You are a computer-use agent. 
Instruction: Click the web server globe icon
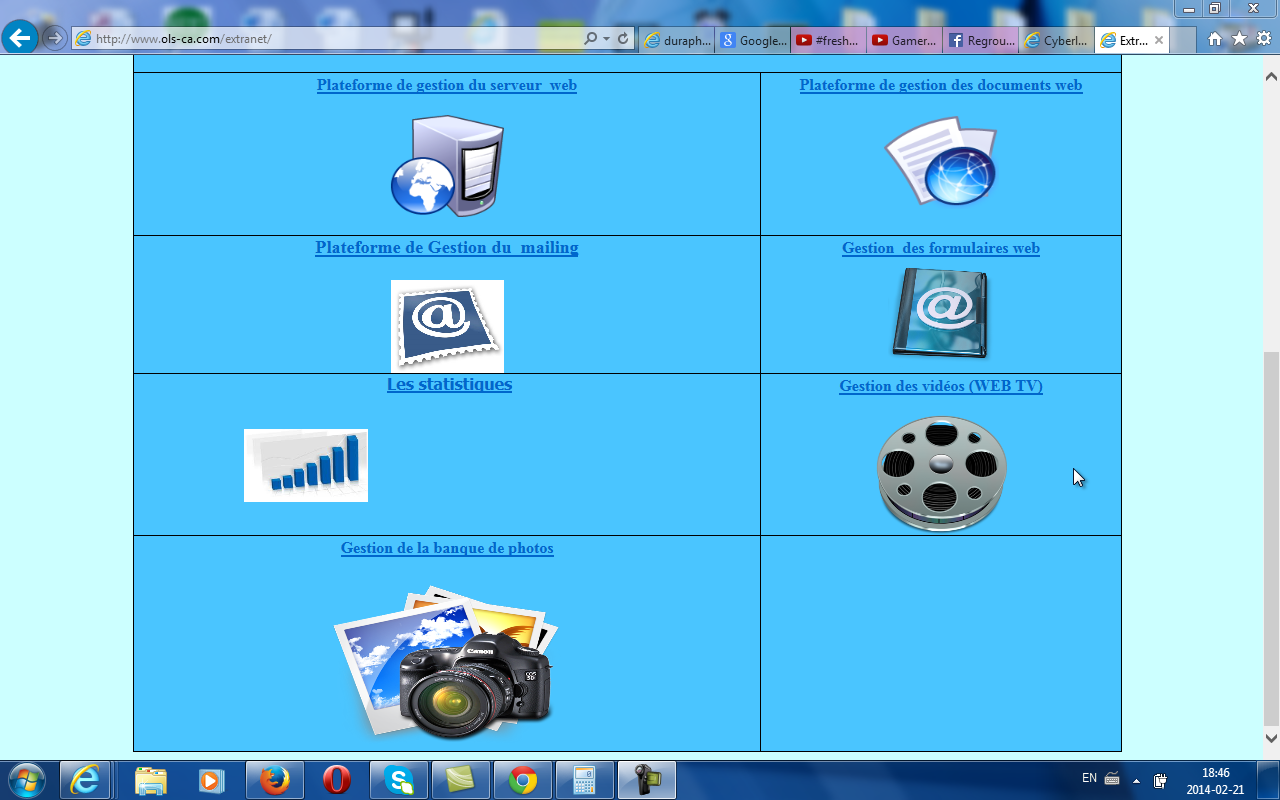point(446,166)
